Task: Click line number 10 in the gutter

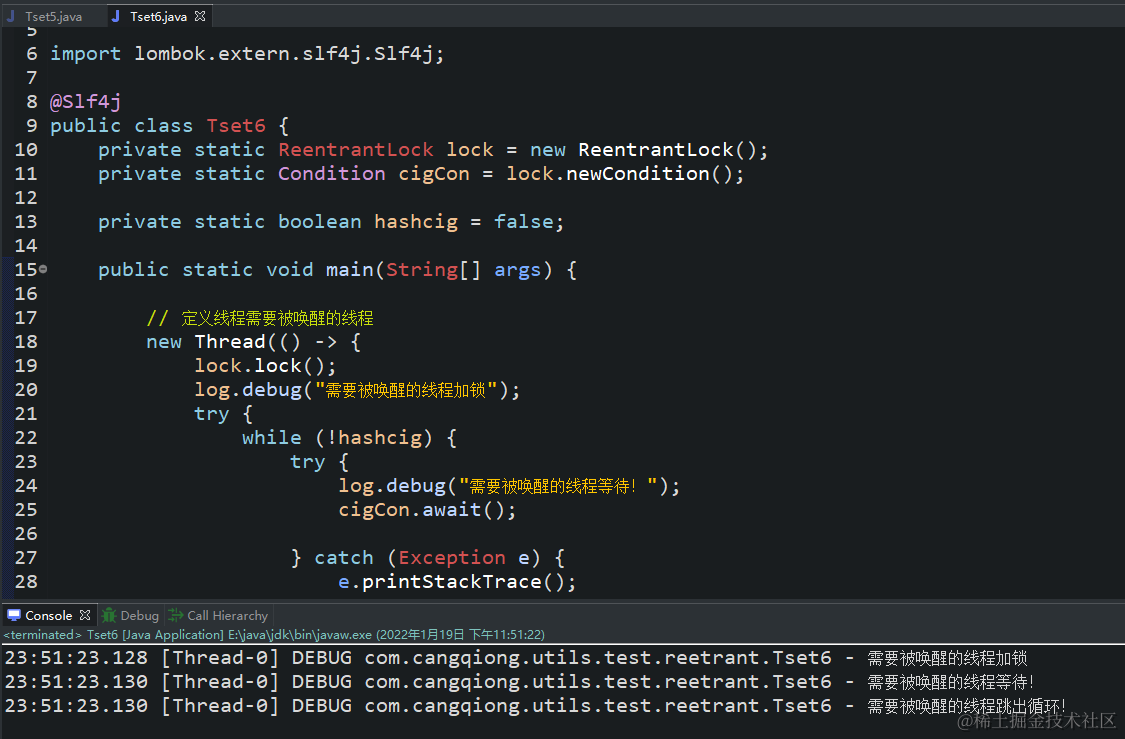Action: (x=26, y=150)
